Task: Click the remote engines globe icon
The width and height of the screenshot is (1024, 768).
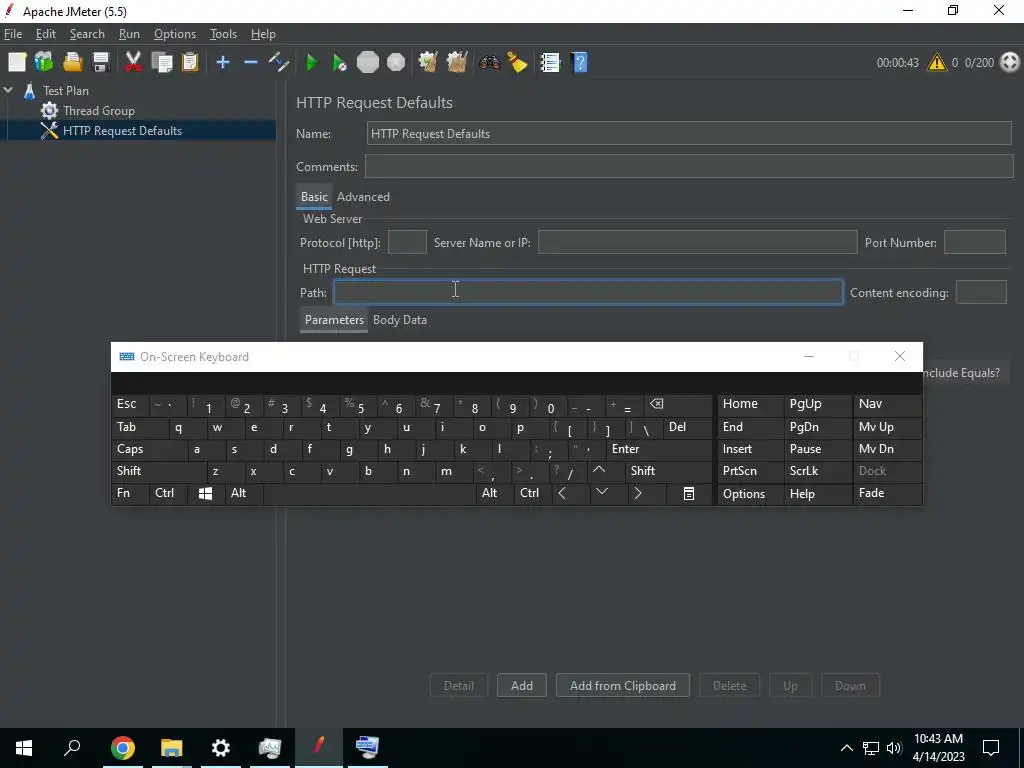Action: coord(1010,63)
